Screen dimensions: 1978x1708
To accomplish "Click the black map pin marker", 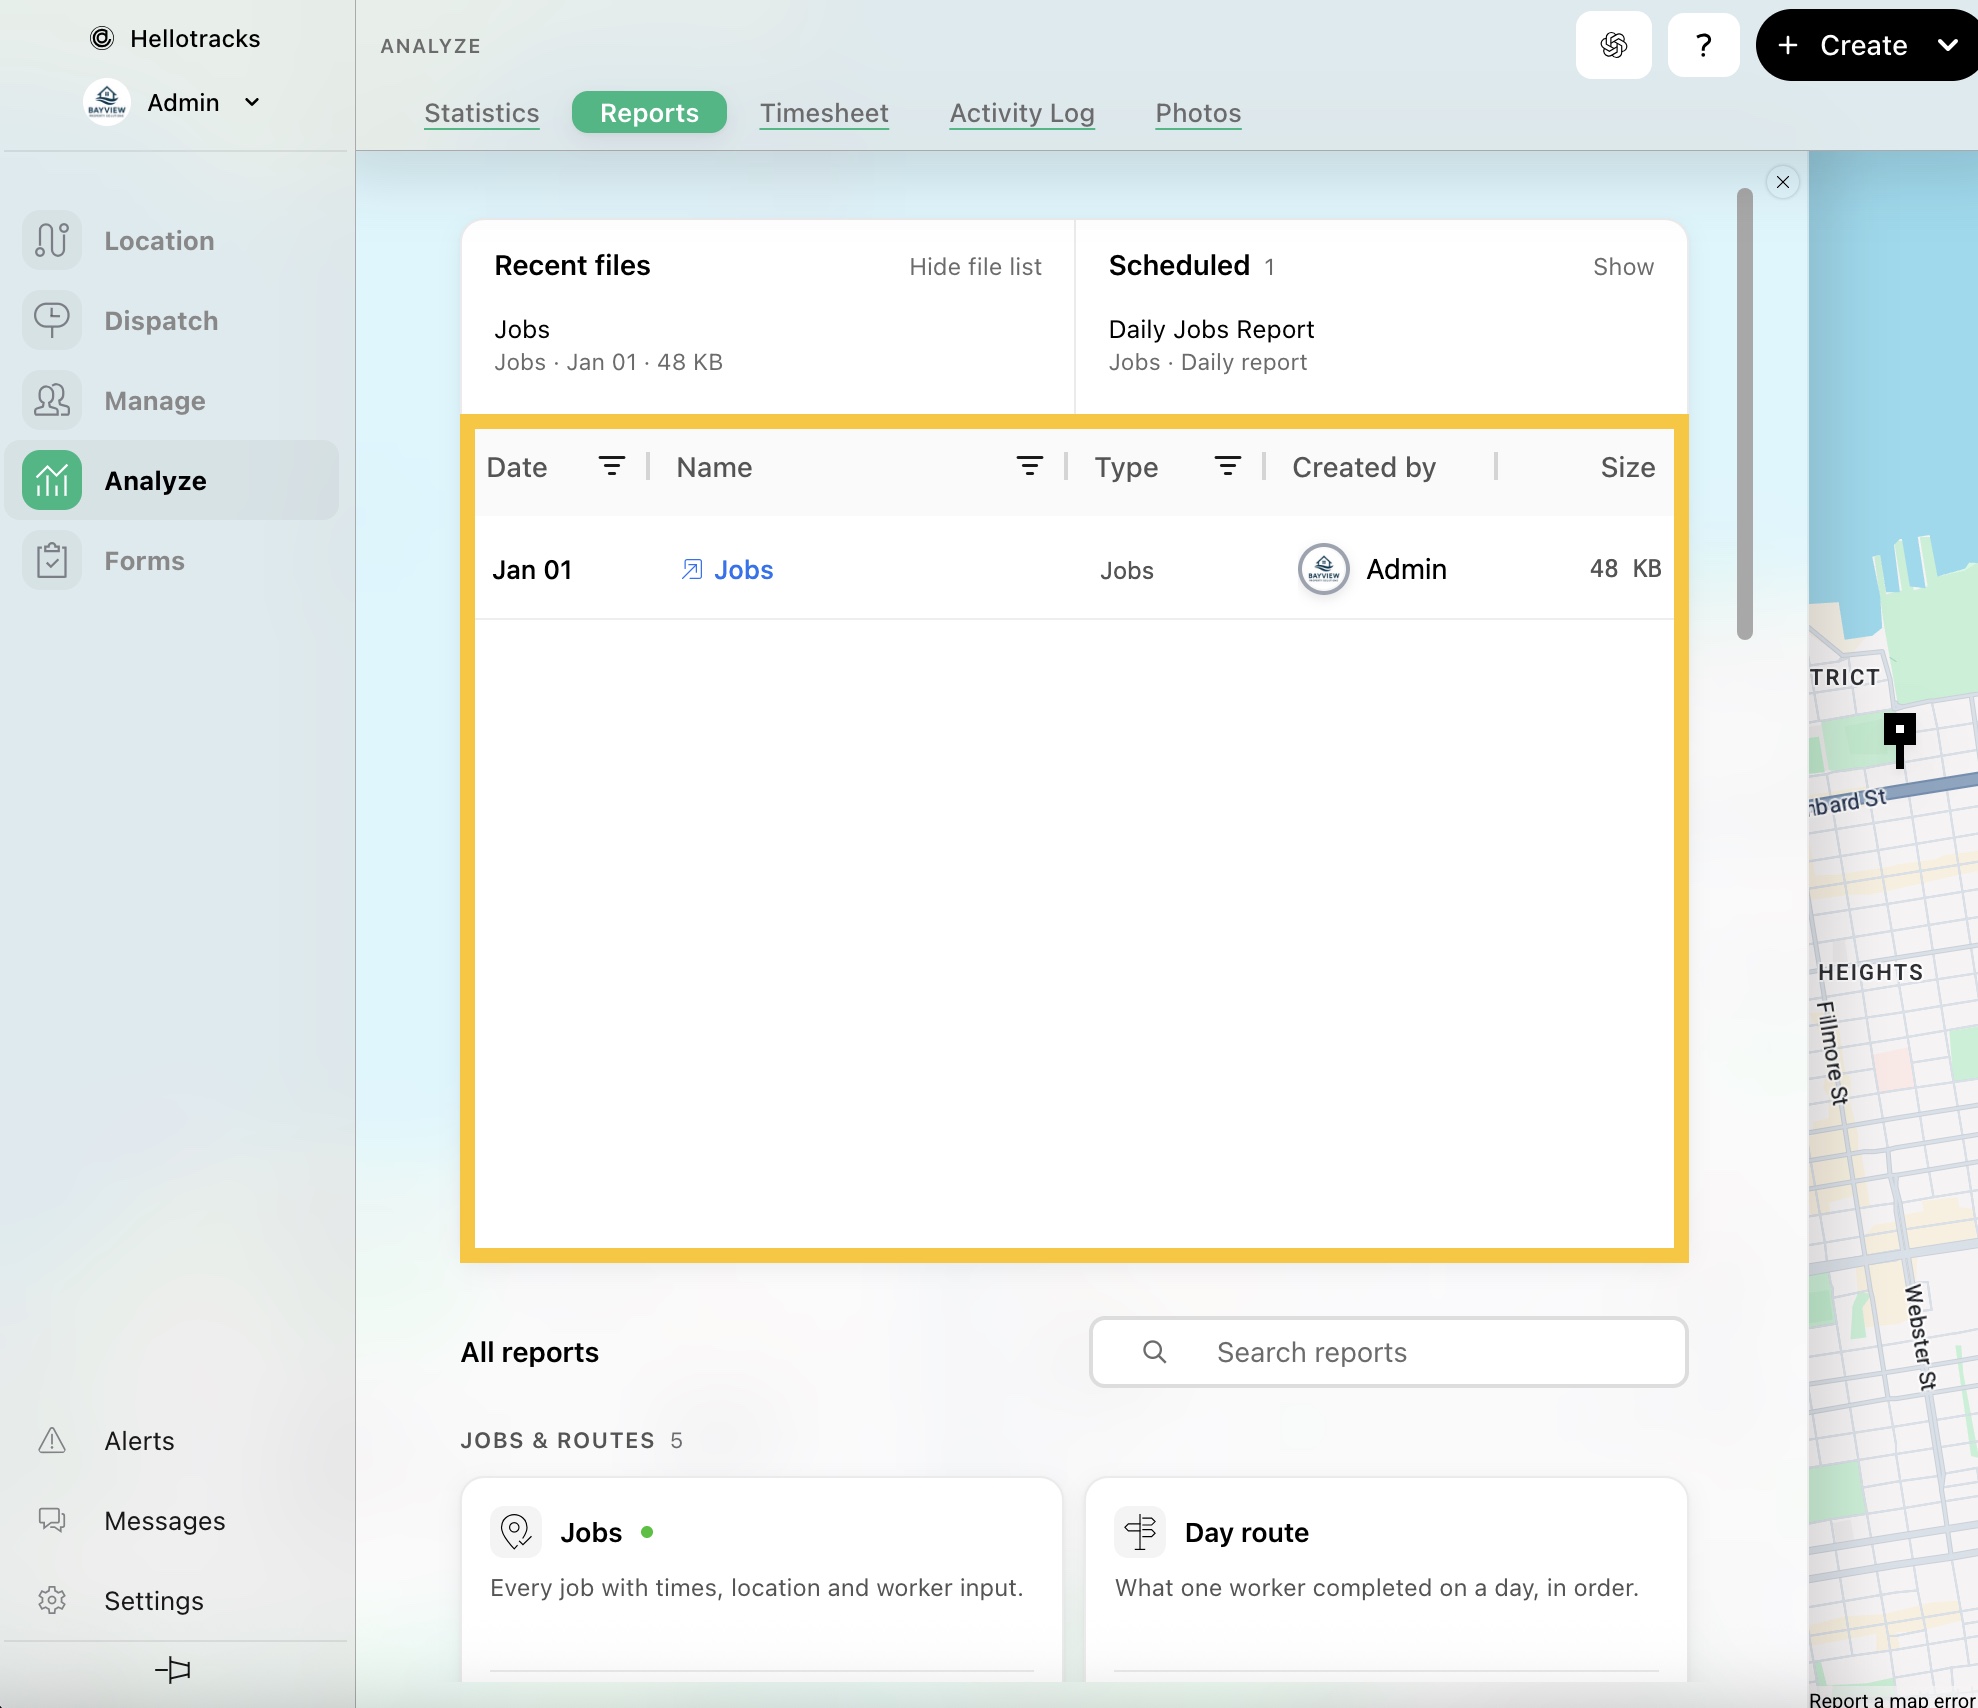I will pyautogui.click(x=1900, y=740).
